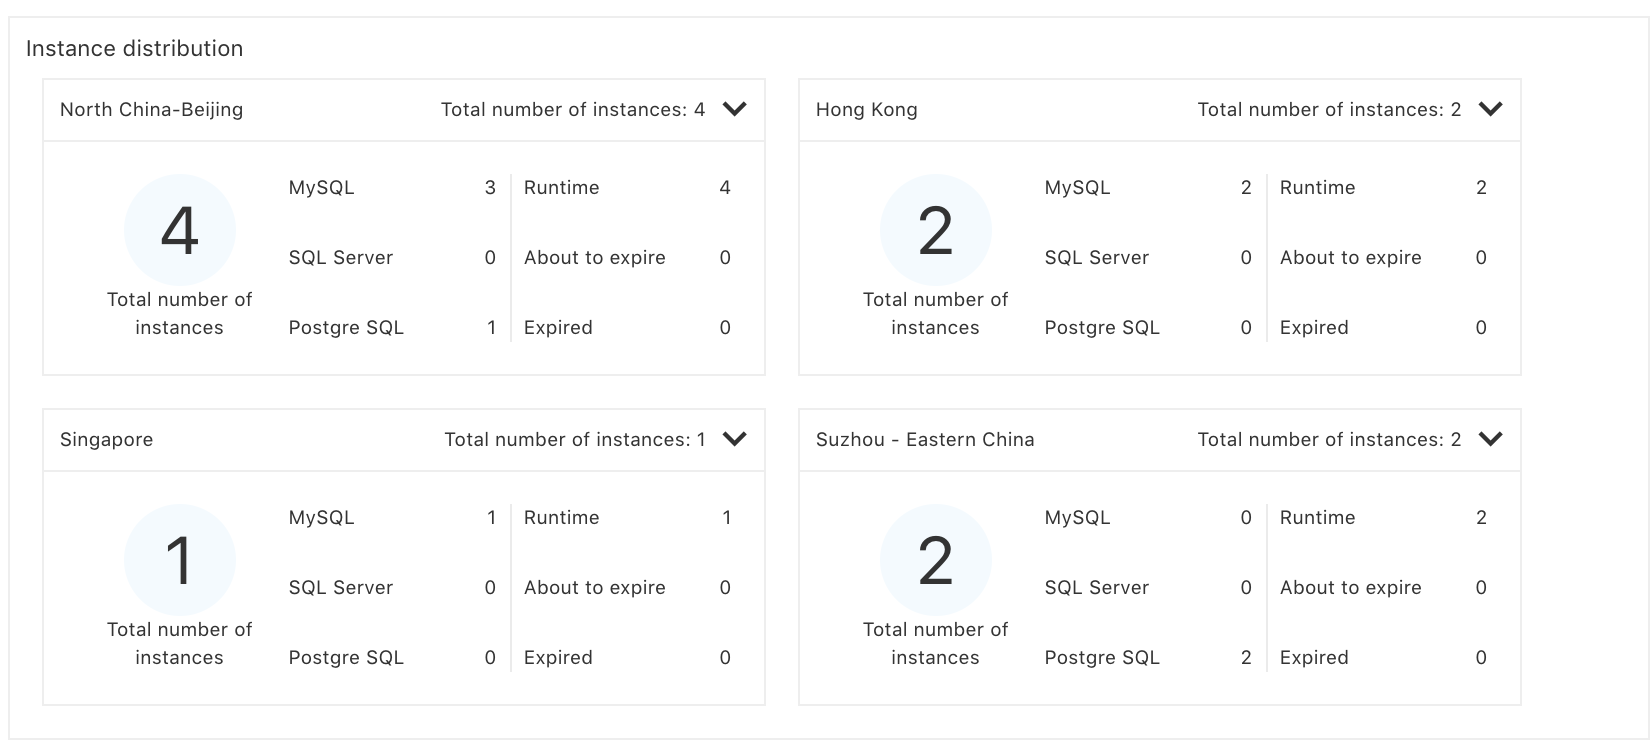Click the Instance distribution heading

point(134,48)
